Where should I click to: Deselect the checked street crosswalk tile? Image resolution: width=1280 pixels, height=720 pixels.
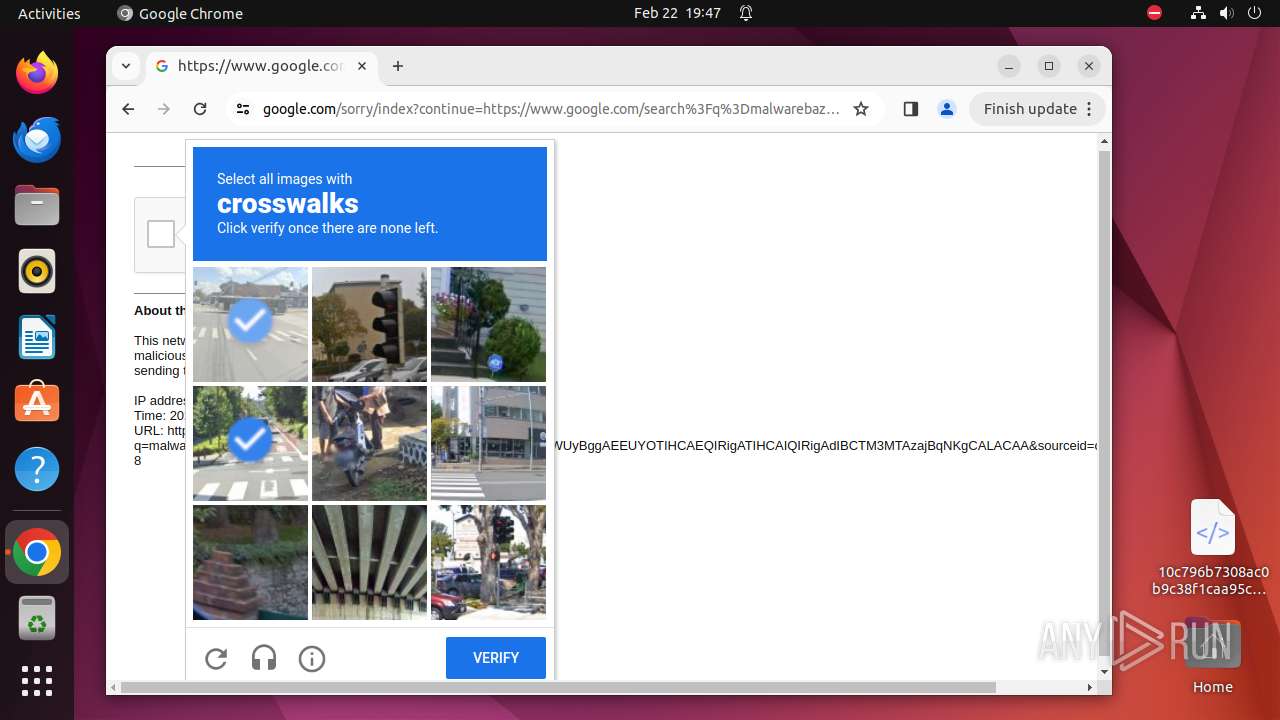250,324
